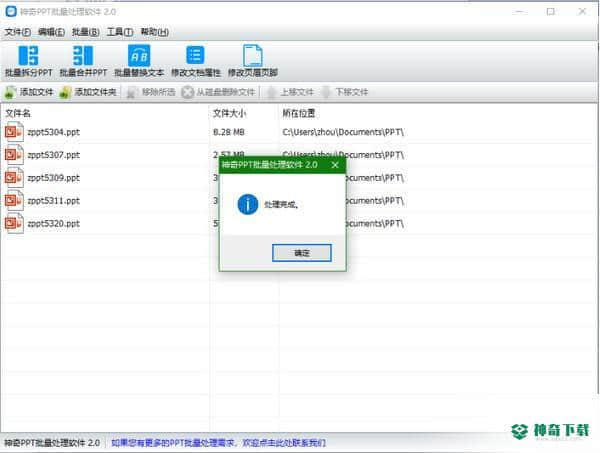
Task: Click 处理完成 message text in dialog
Action: pos(281,205)
